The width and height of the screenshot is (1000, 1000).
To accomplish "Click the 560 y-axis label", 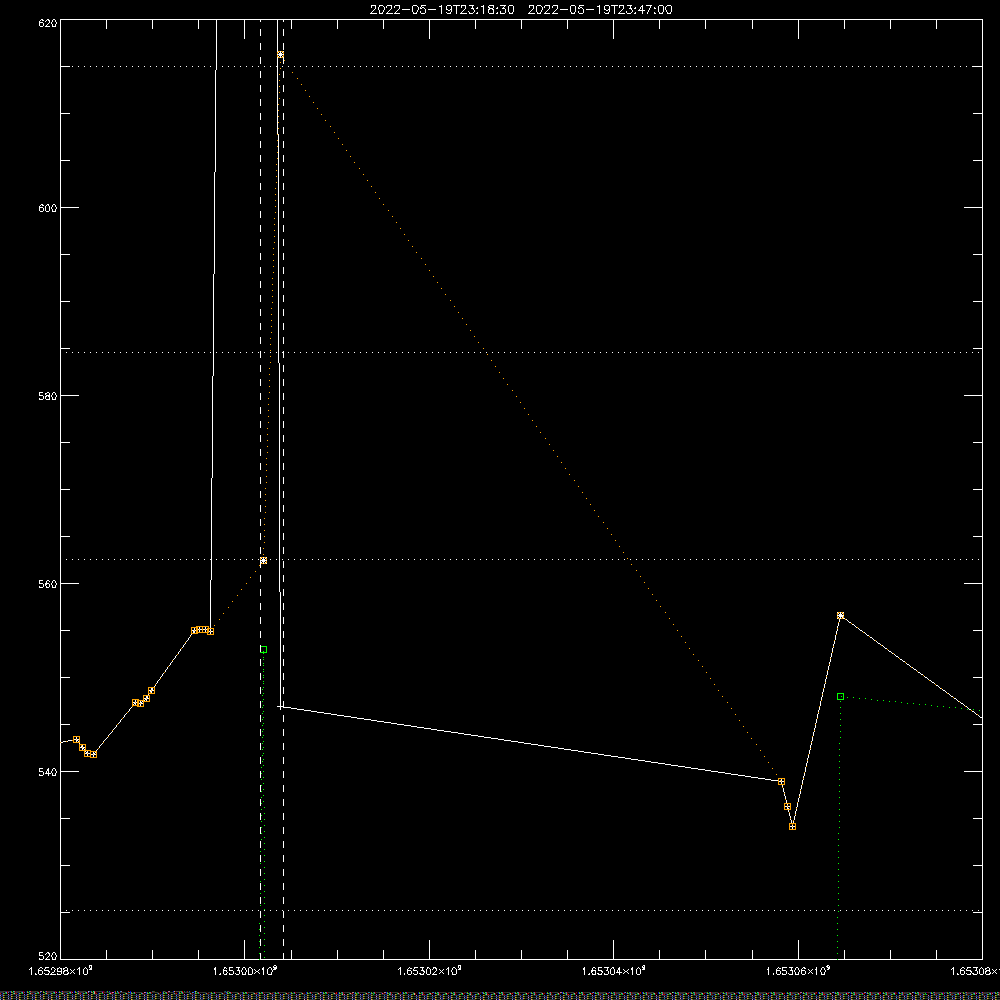I will pos(48,584).
